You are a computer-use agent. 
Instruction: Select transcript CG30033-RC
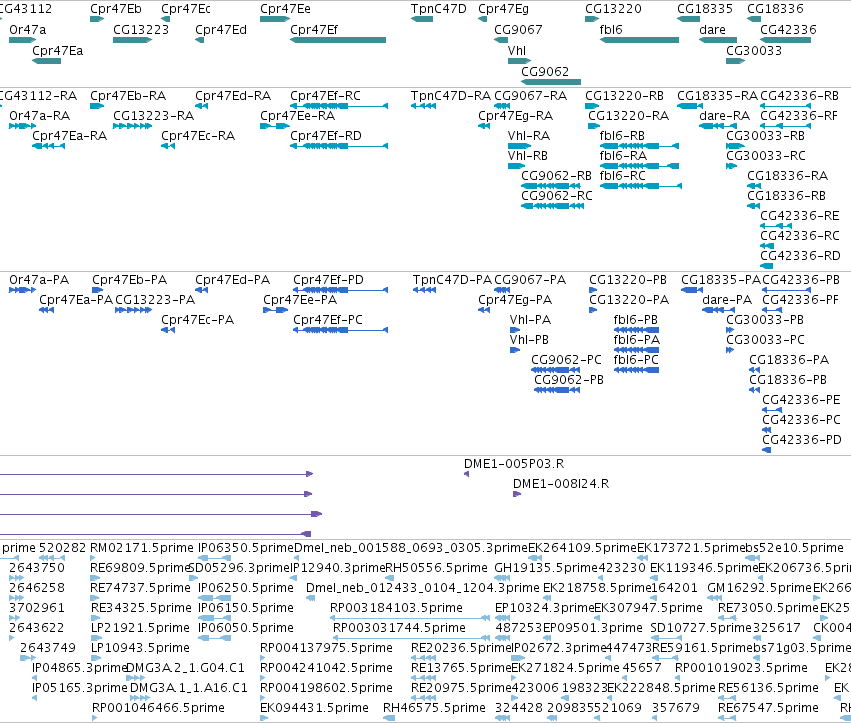731,166
